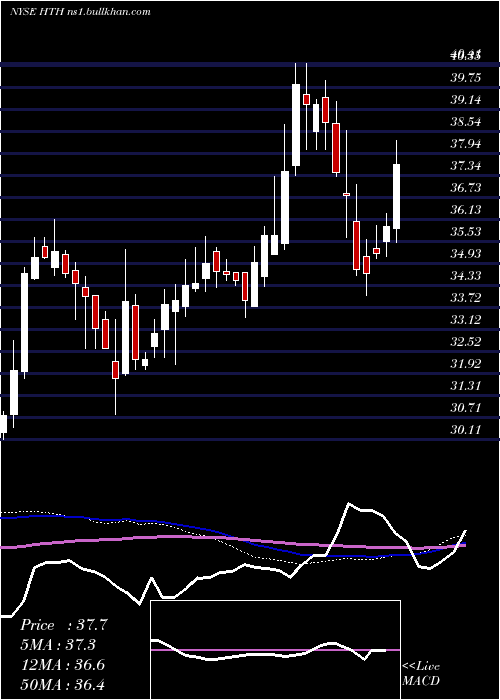Click the 39.14 price axis label
The width and height of the screenshot is (500, 700).
point(466,100)
